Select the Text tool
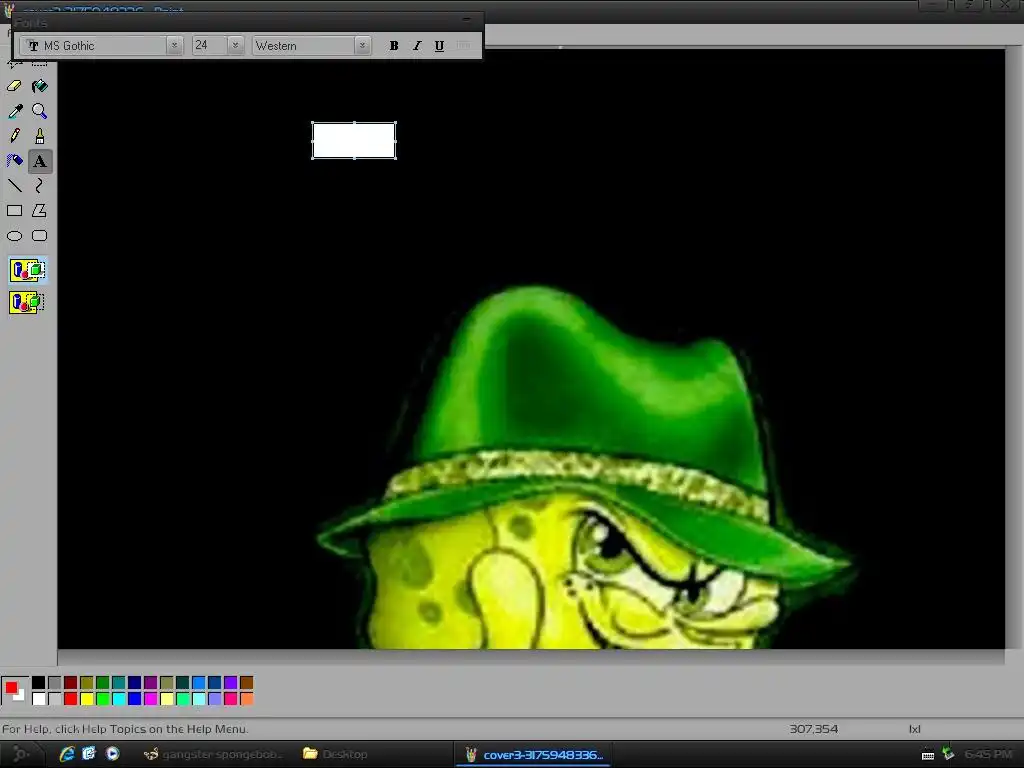Screen dimensions: 1024x768 tap(40, 161)
